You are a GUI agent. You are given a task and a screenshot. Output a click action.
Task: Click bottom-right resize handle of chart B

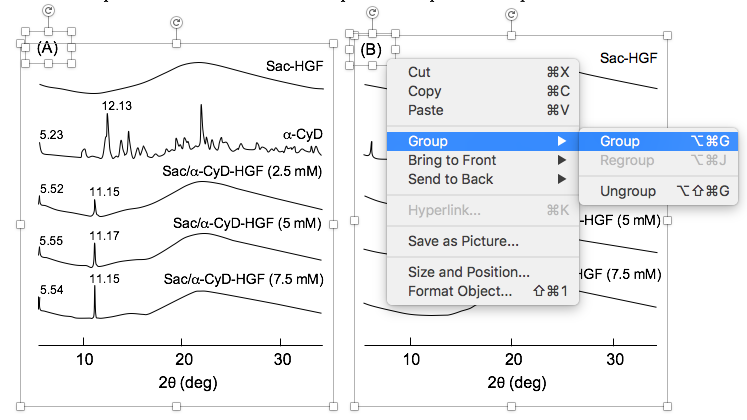click(667, 406)
